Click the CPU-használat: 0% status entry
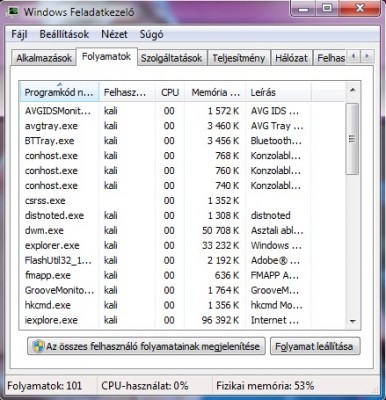 [145, 386]
